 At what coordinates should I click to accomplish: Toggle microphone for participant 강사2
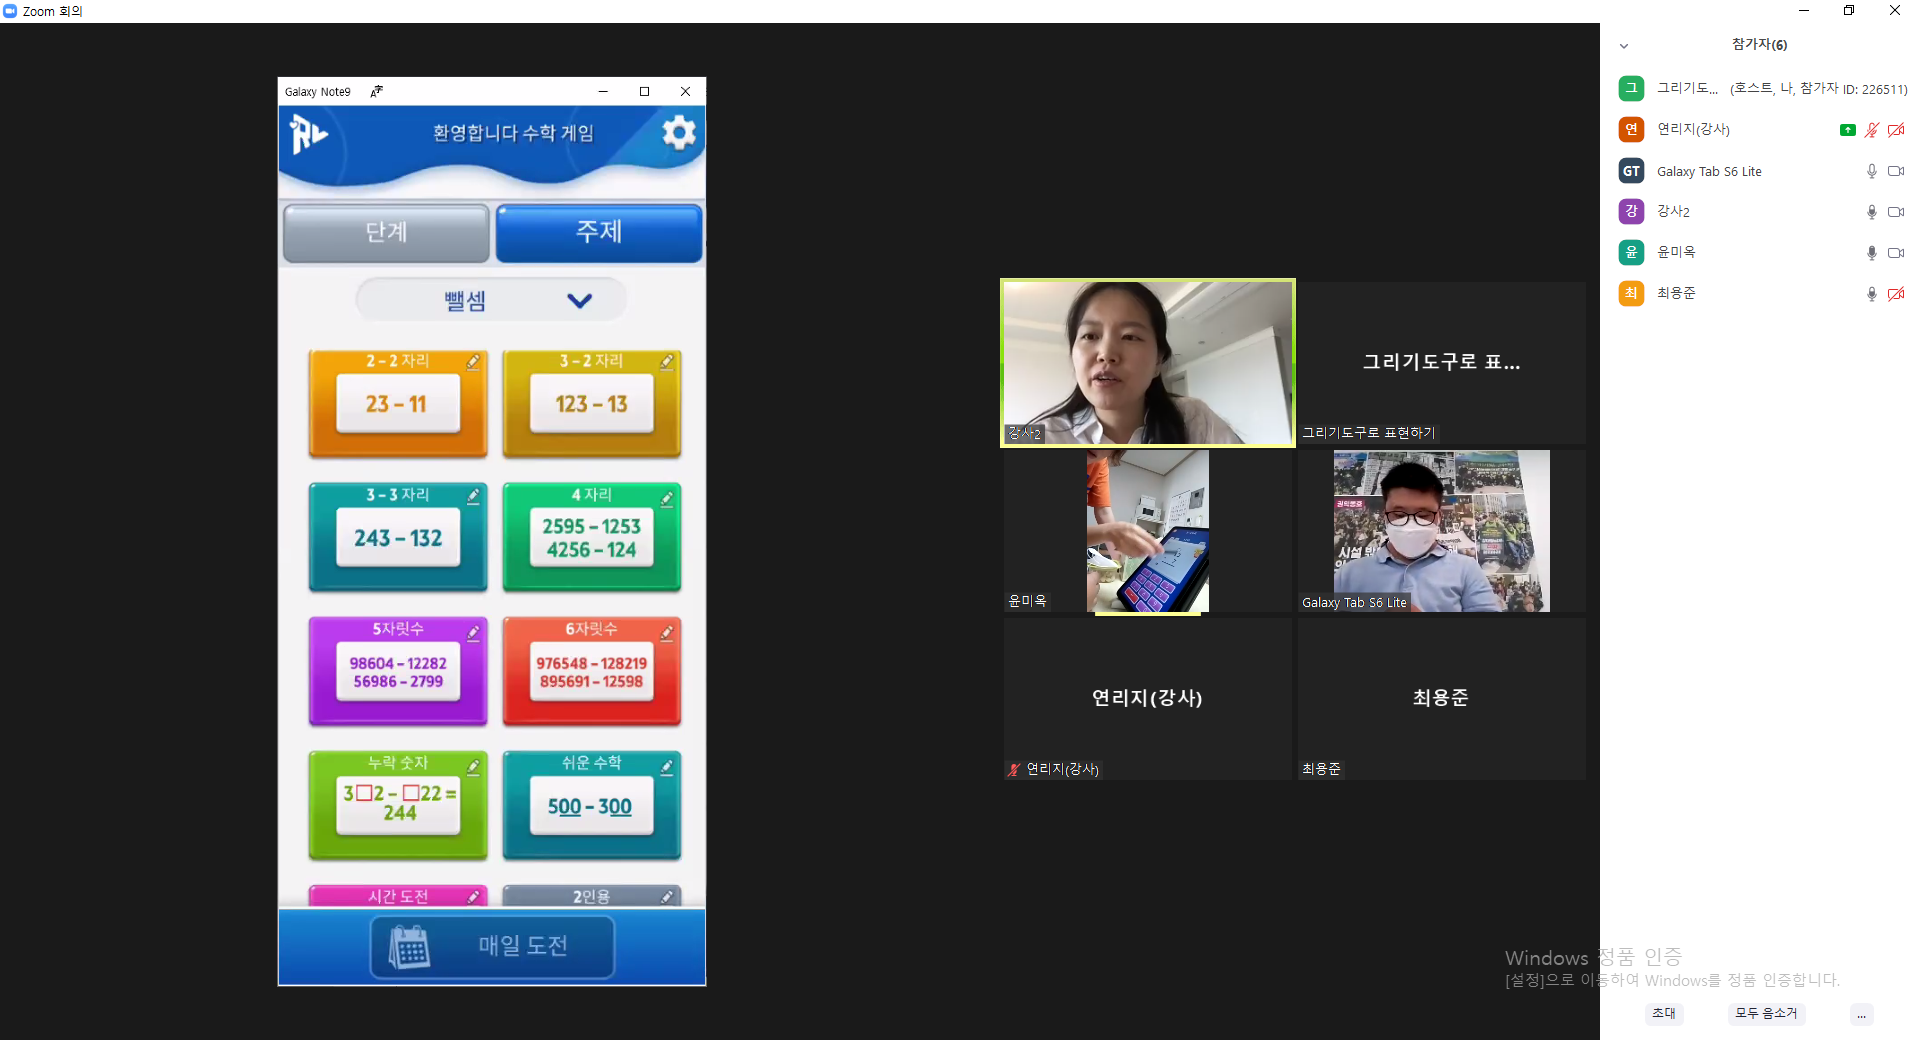coord(1871,212)
